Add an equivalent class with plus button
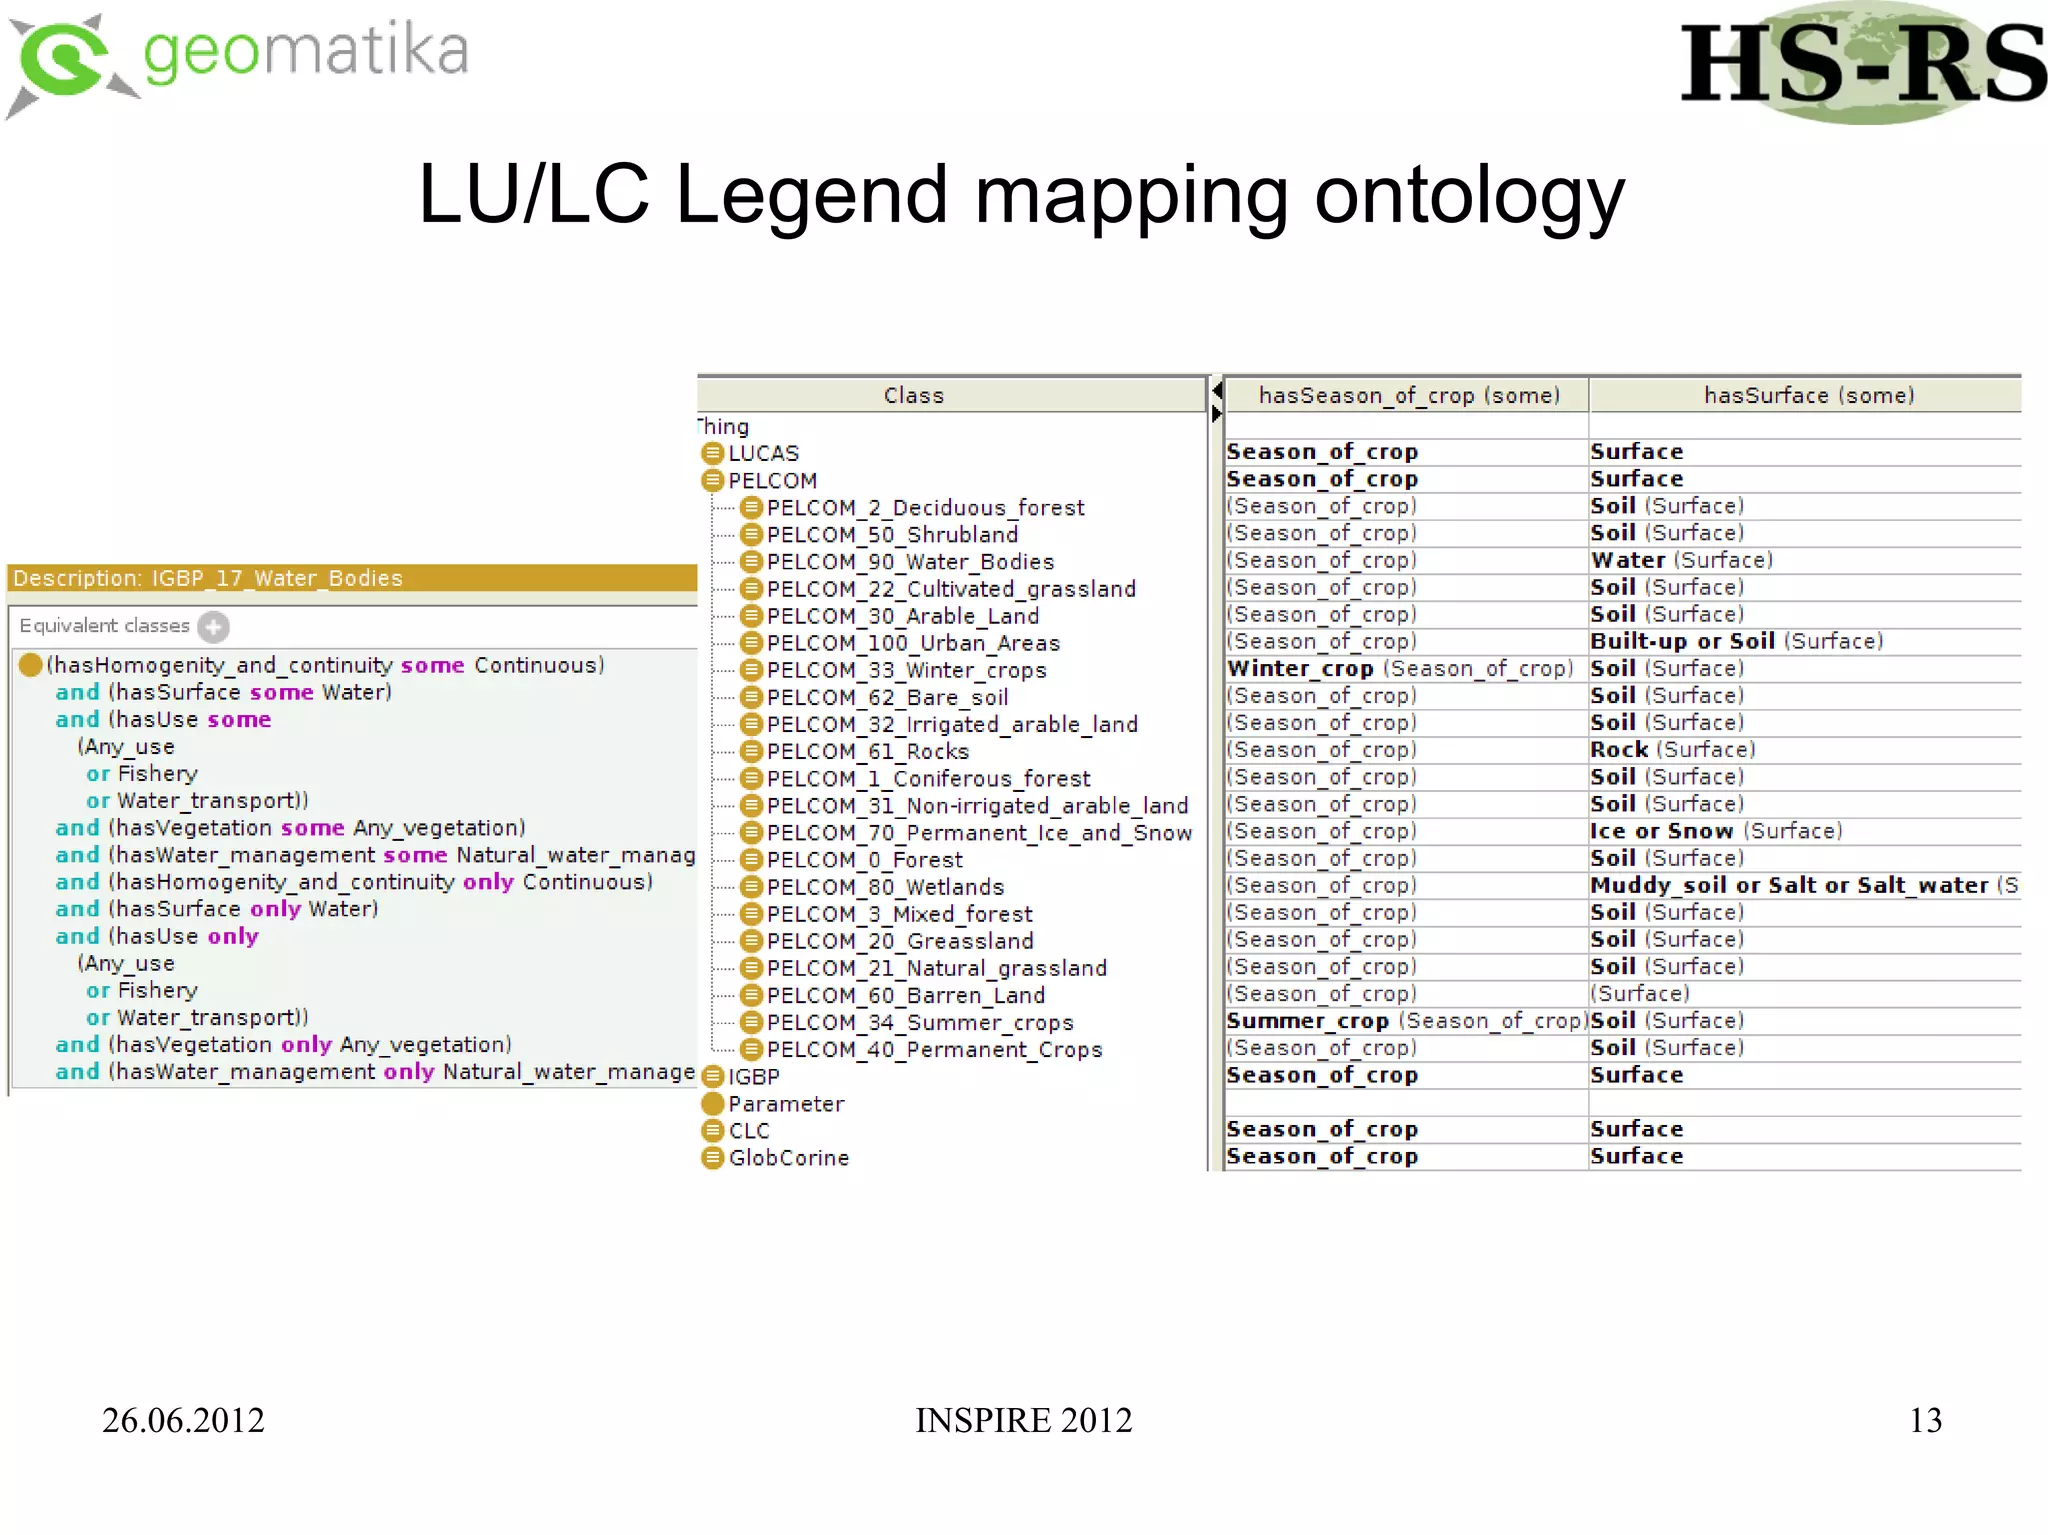 [x=213, y=626]
